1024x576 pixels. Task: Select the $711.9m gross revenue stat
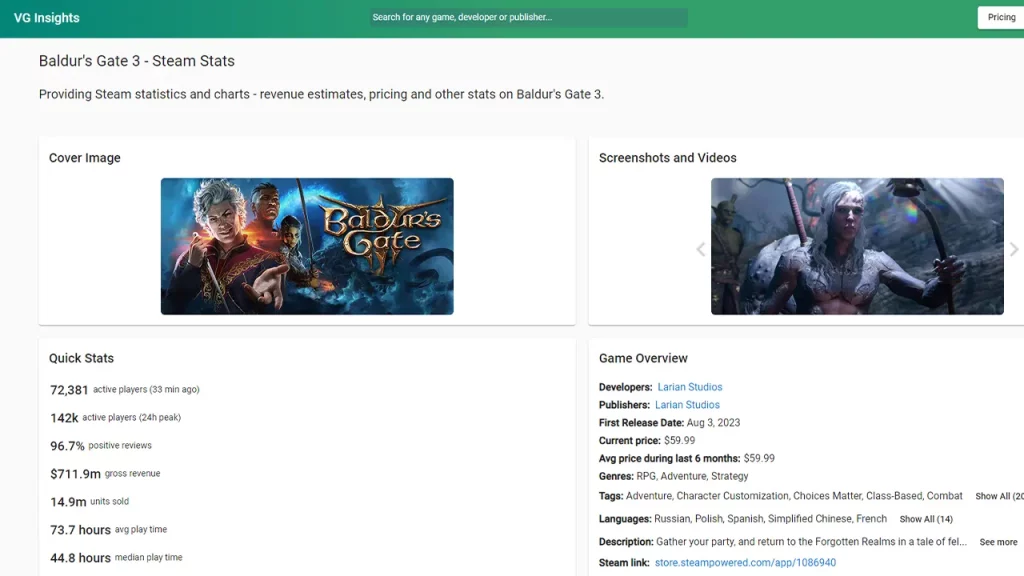click(x=105, y=474)
